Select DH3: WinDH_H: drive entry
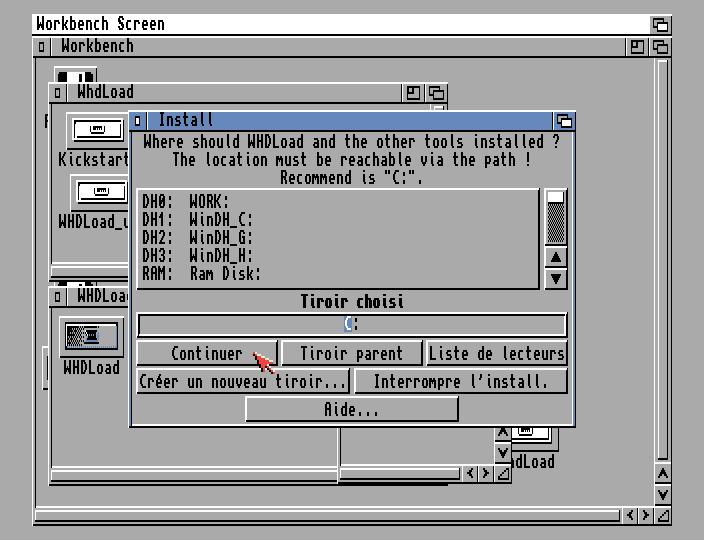 click(x=338, y=255)
